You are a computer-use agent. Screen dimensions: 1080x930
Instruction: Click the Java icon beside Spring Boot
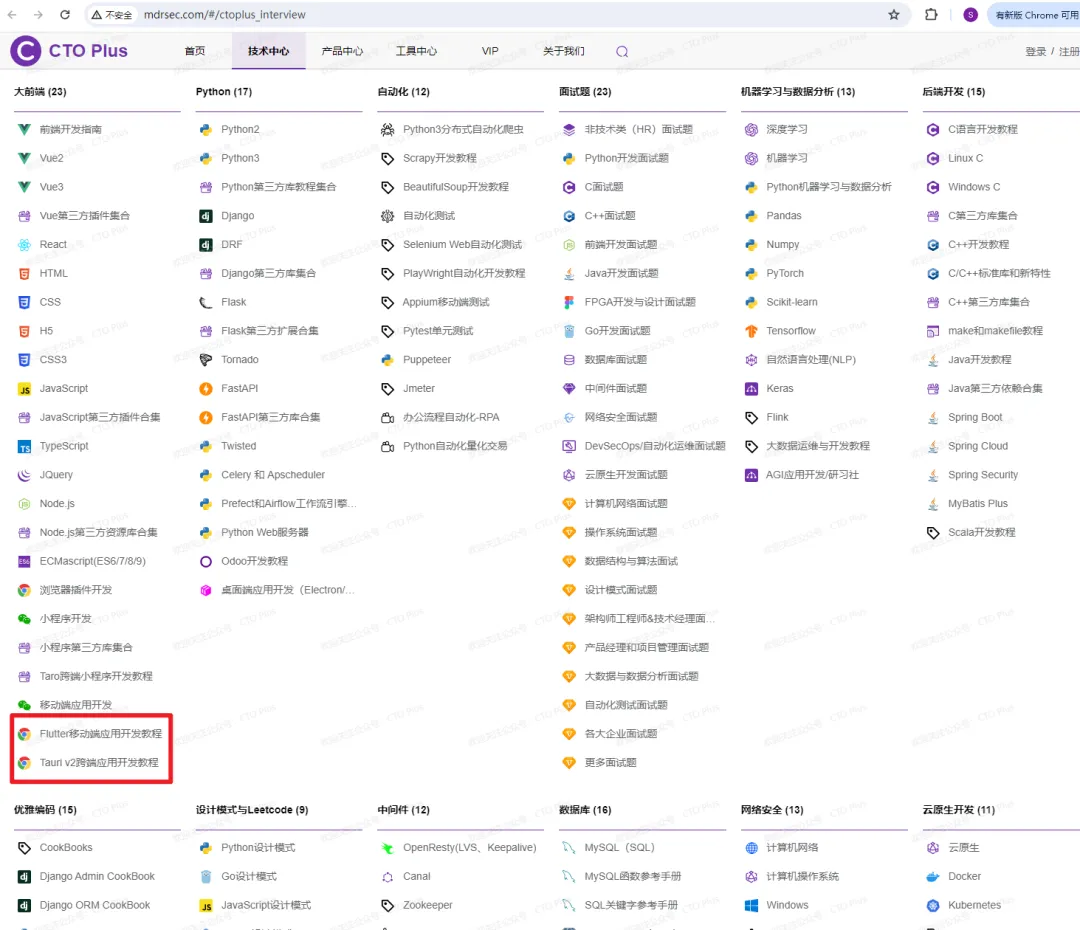(933, 417)
